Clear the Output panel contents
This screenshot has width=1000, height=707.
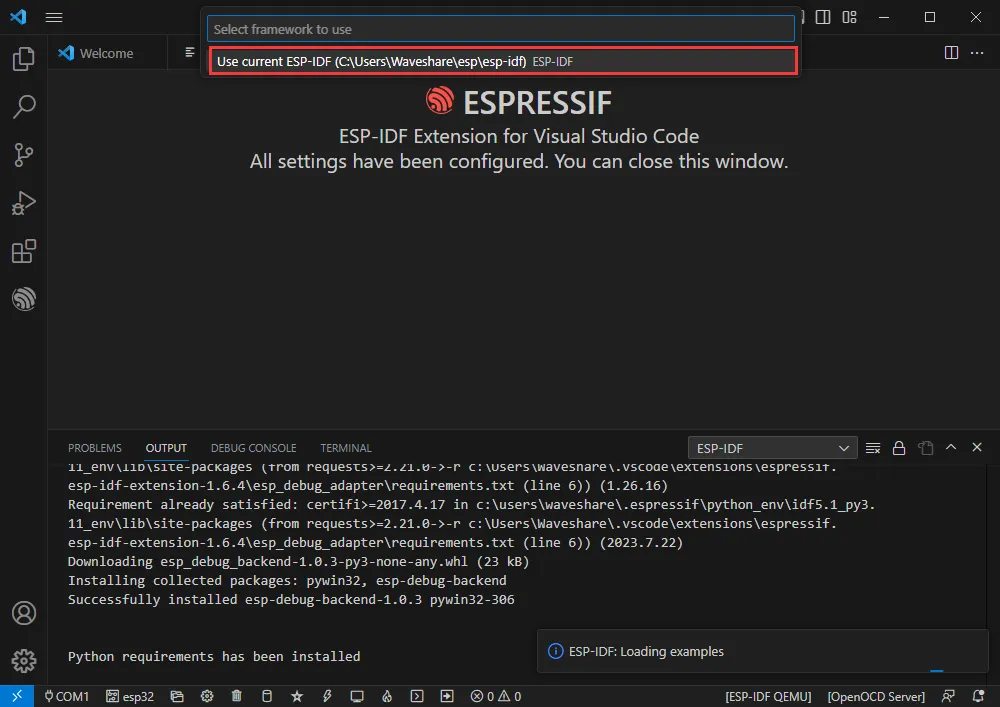(873, 447)
